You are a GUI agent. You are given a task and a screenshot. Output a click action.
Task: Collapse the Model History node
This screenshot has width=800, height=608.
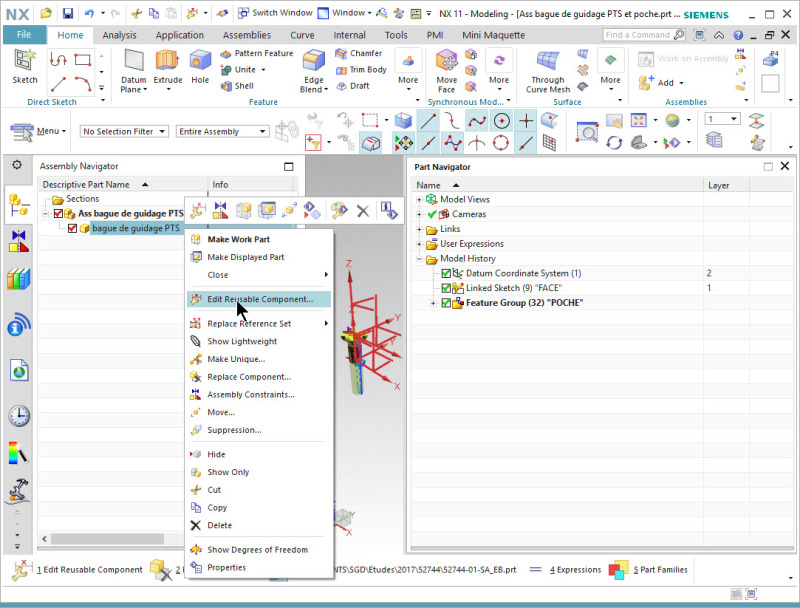tap(419, 259)
